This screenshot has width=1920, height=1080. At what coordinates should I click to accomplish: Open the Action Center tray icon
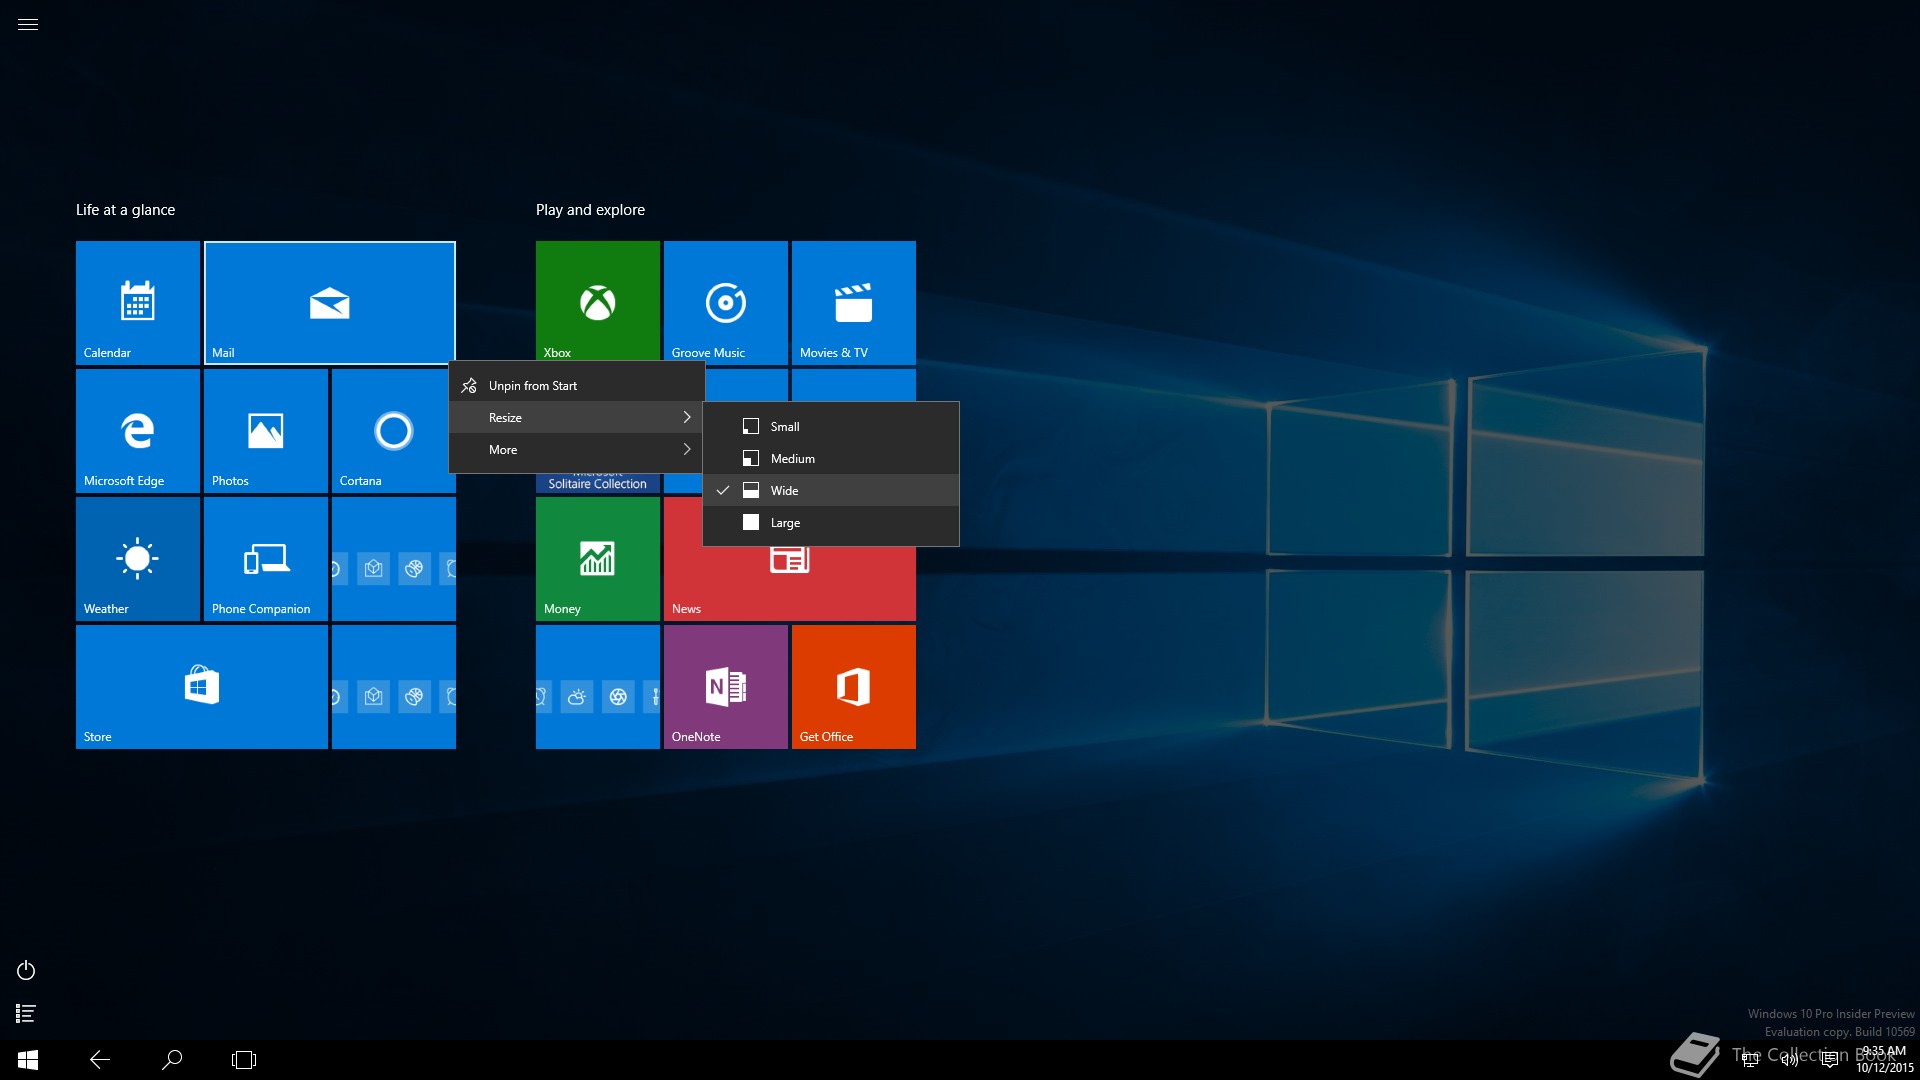(1830, 1060)
